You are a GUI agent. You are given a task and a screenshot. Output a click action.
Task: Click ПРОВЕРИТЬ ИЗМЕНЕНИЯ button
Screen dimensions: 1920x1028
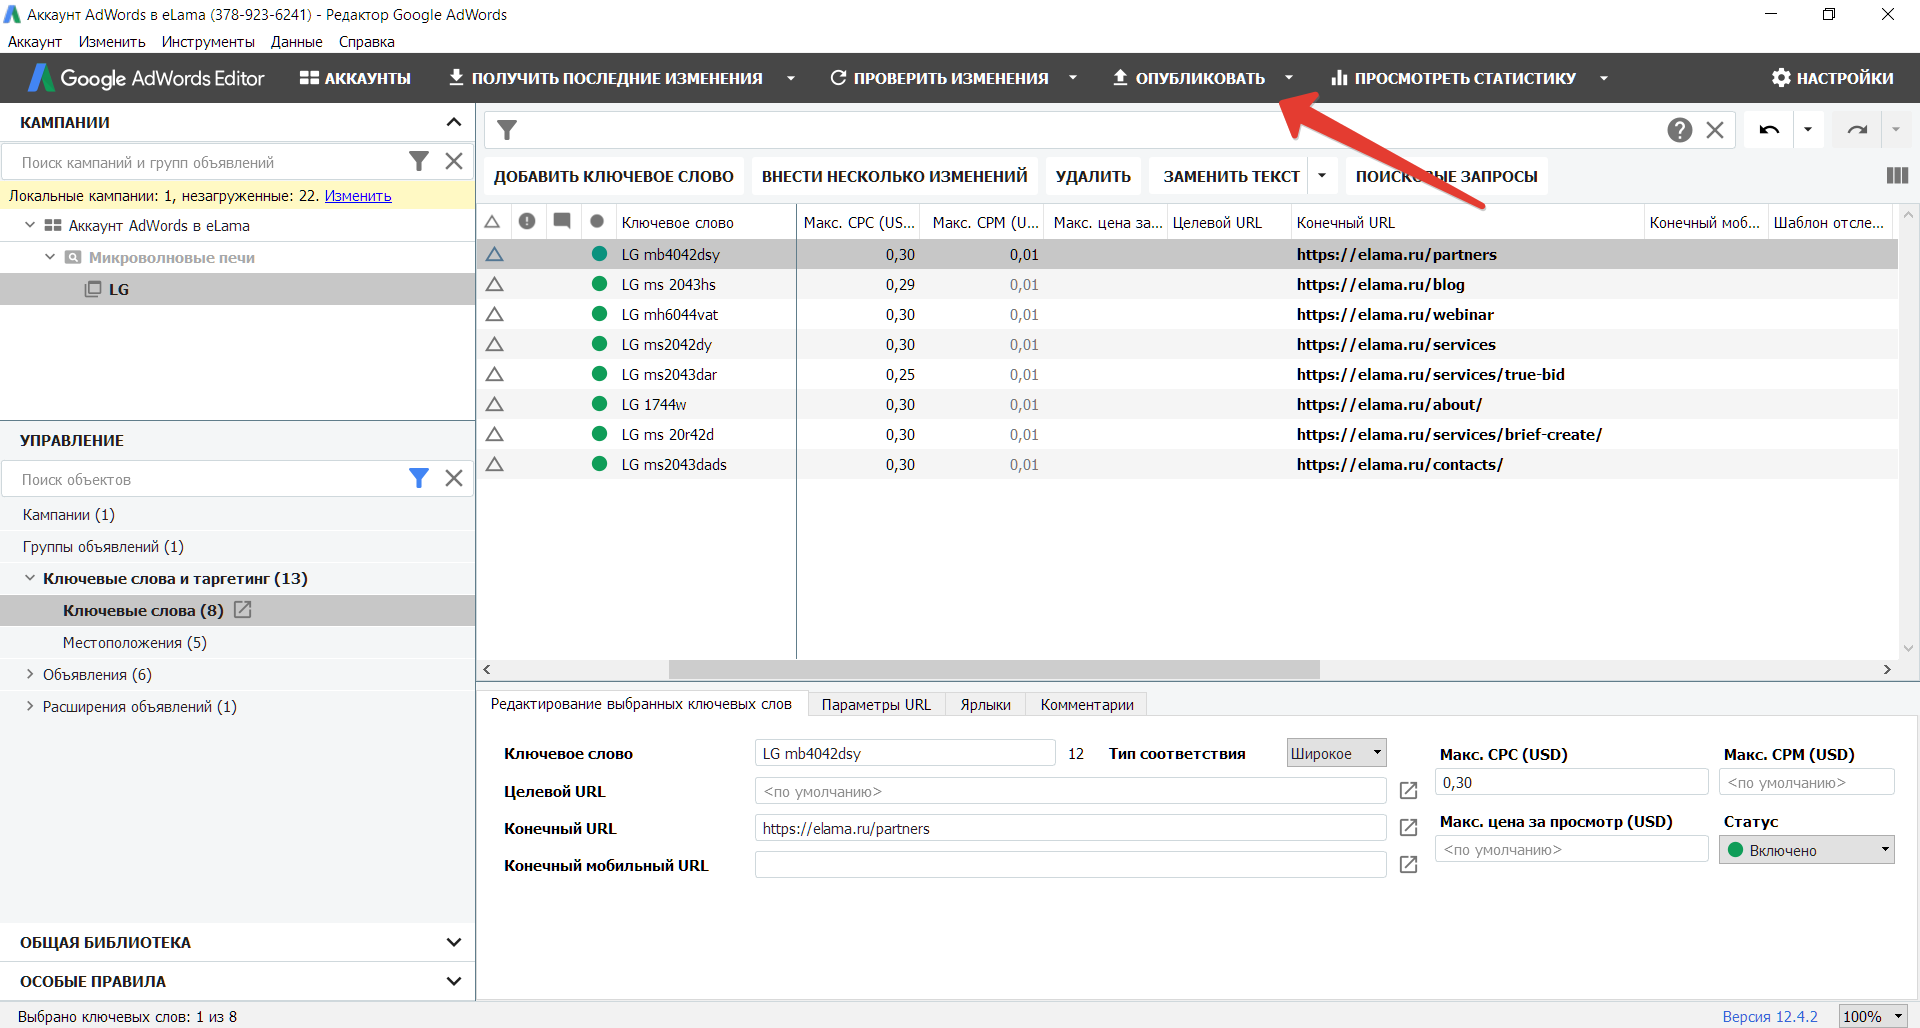coord(939,78)
